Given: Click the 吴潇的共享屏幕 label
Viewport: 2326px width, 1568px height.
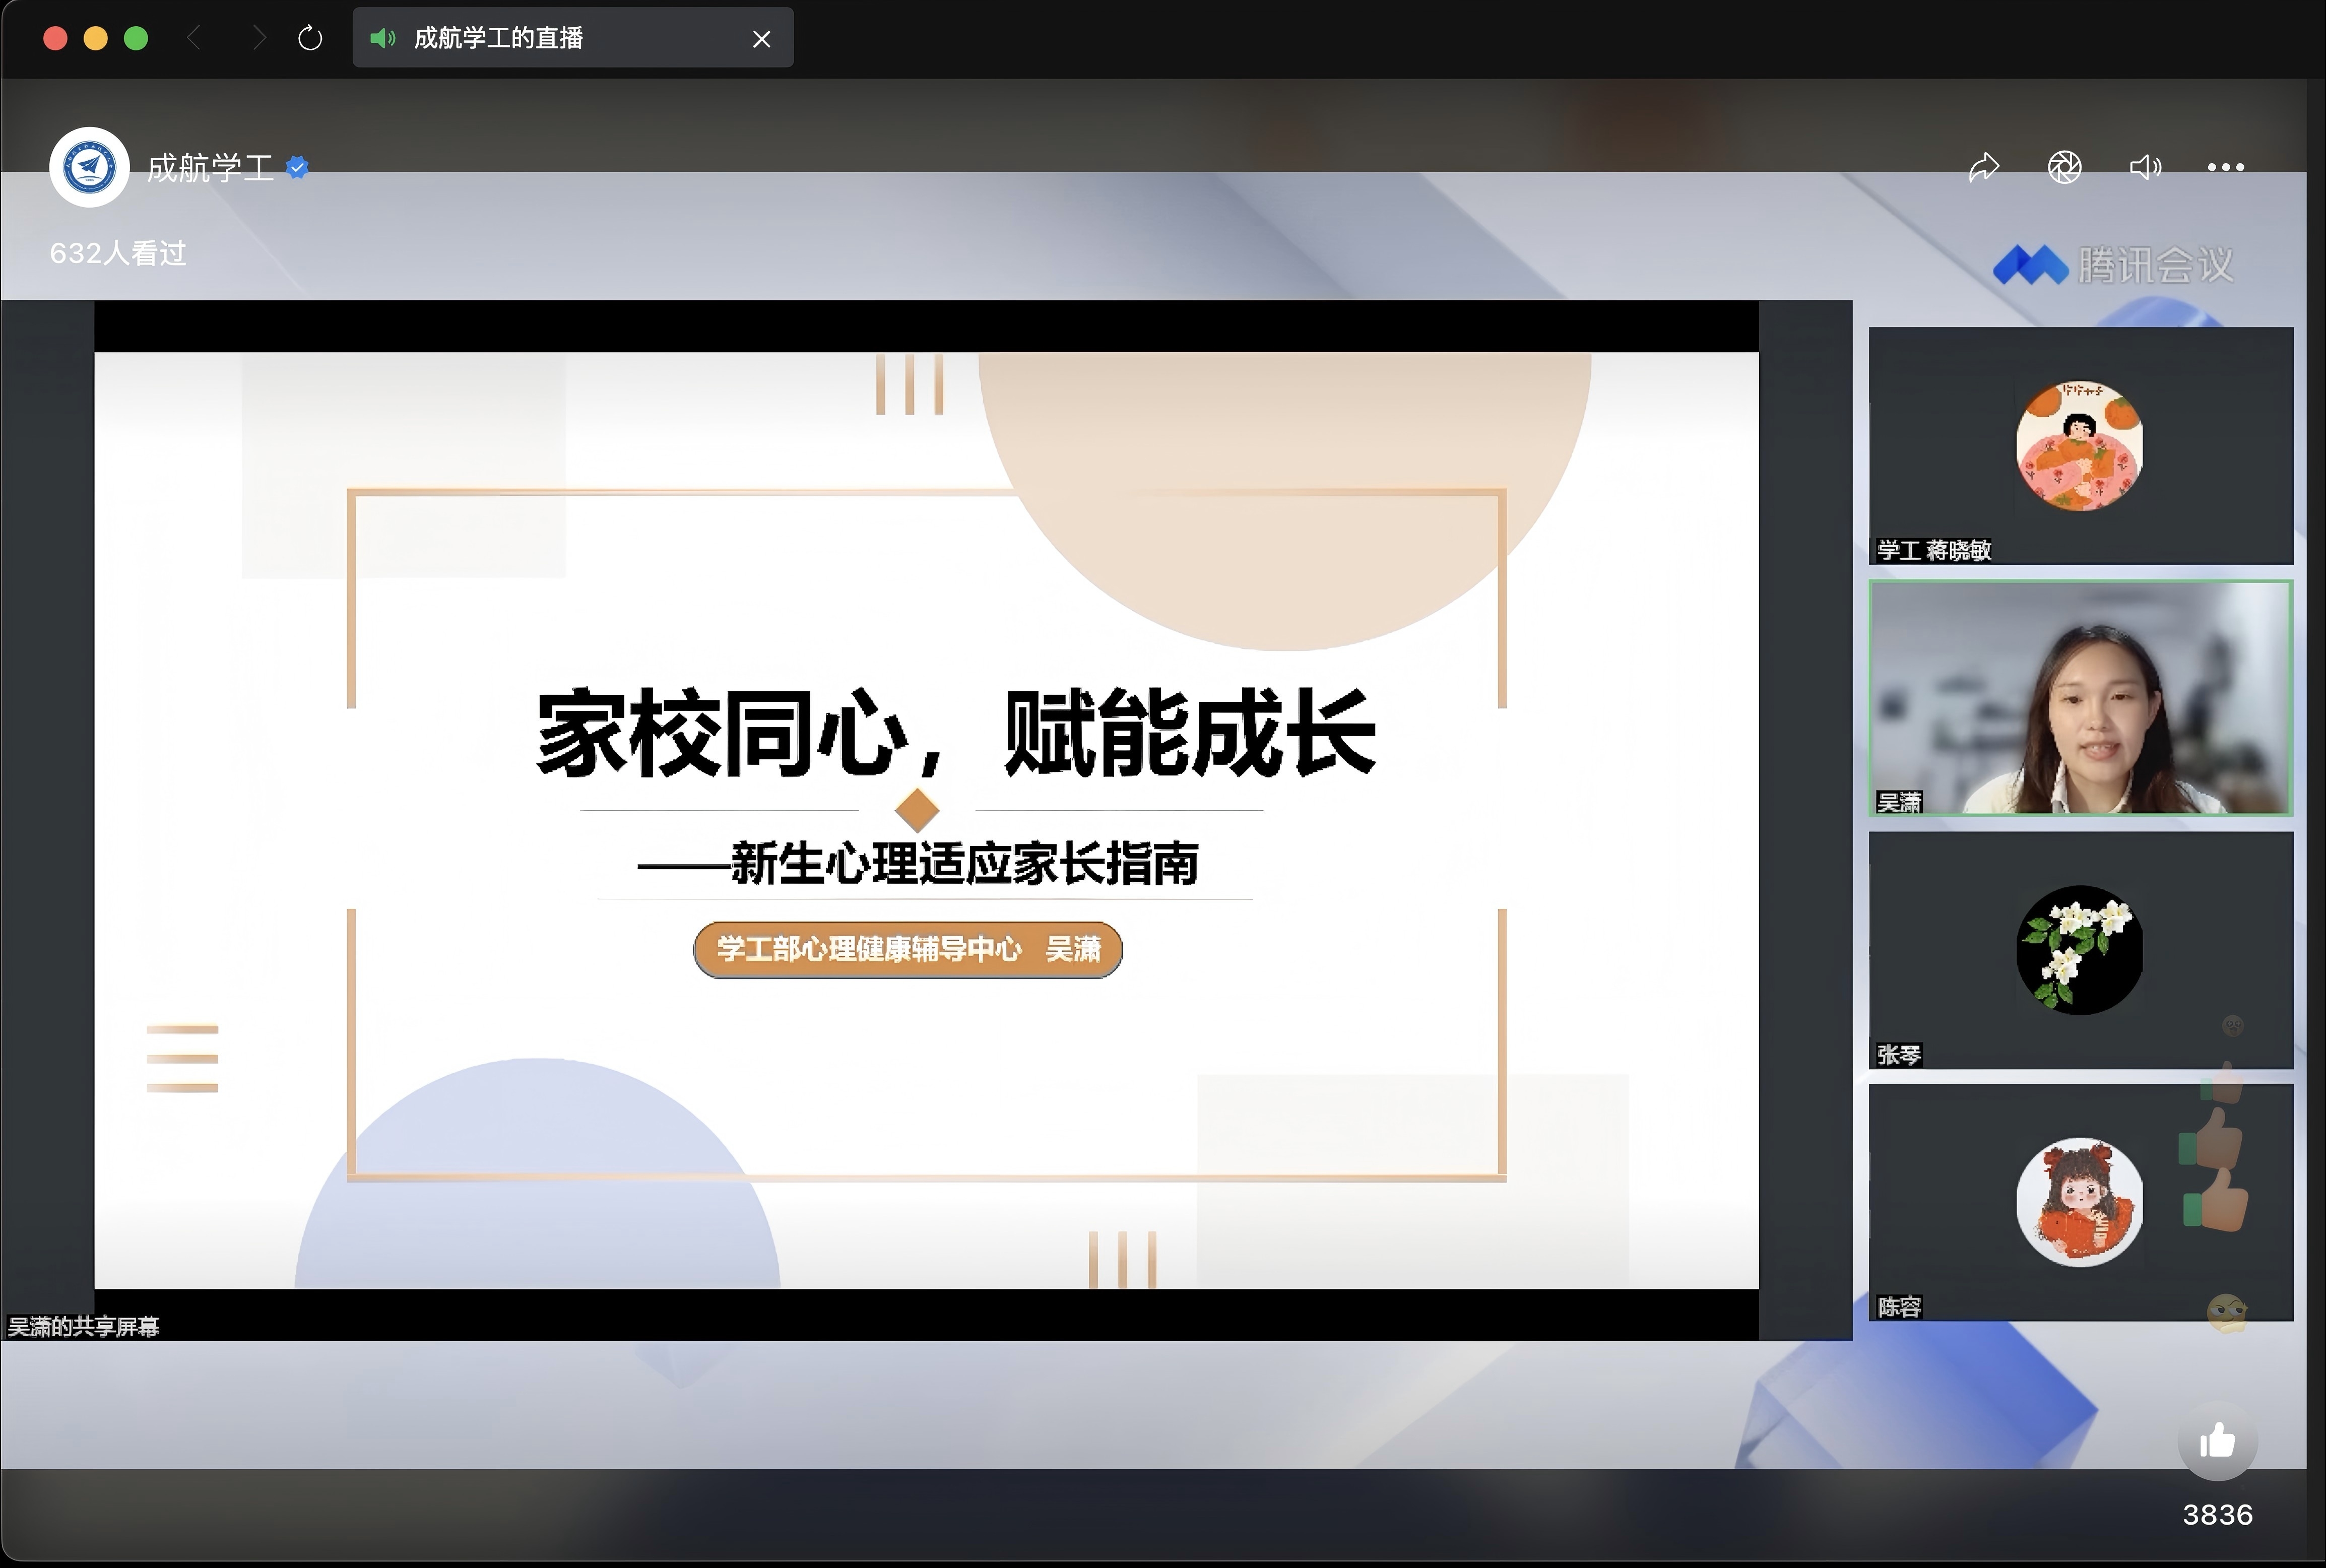Looking at the screenshot, I should pyautogui.click(x=83, y=1327).
